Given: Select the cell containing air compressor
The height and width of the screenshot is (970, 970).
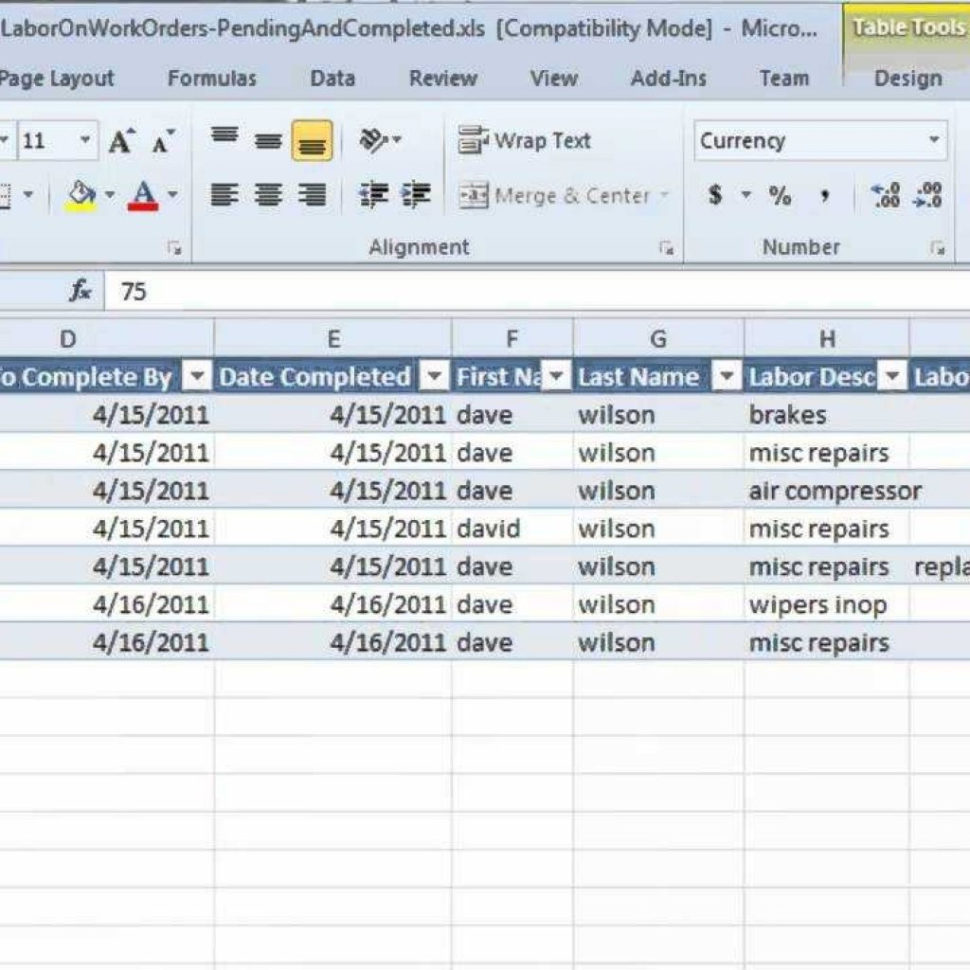Looking at the screenshot, I should (827, 491).
